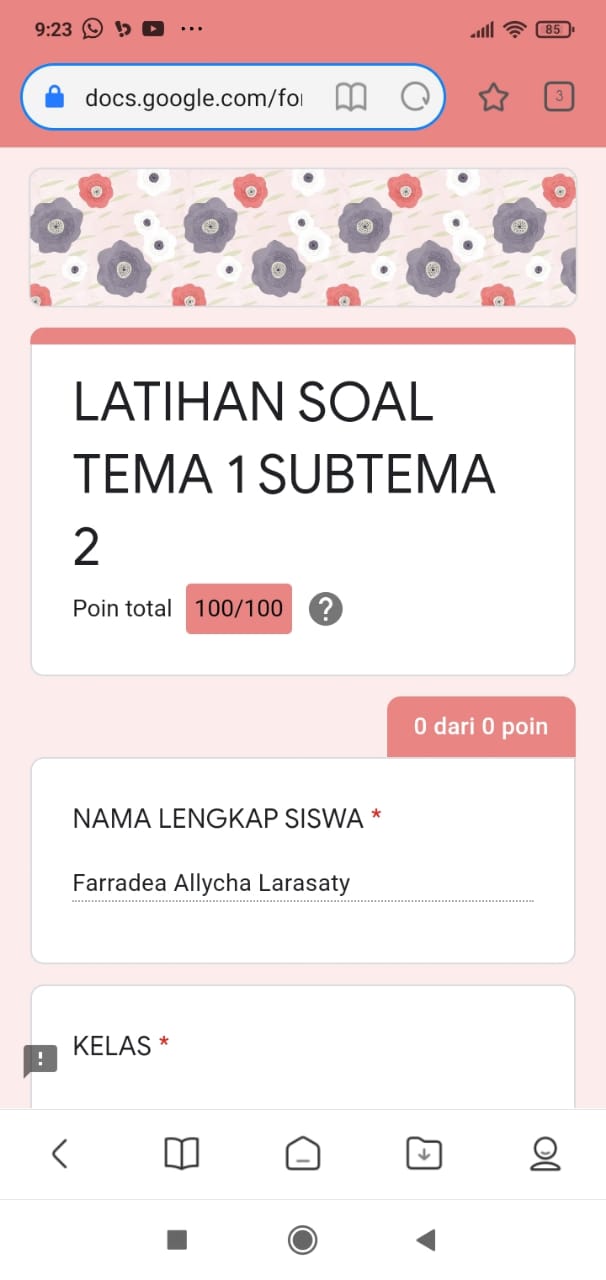Reload the page with the refresh icon
This screenshot has width=606, height=1280.
pos(414,97)
